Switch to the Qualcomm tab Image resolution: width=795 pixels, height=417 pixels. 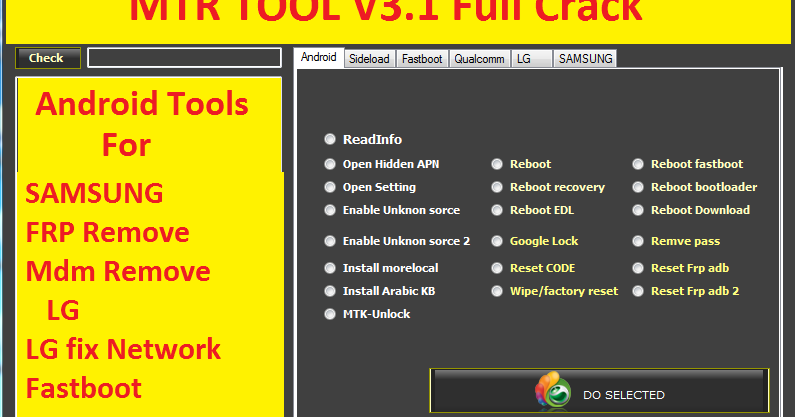[x=479, y=59]
